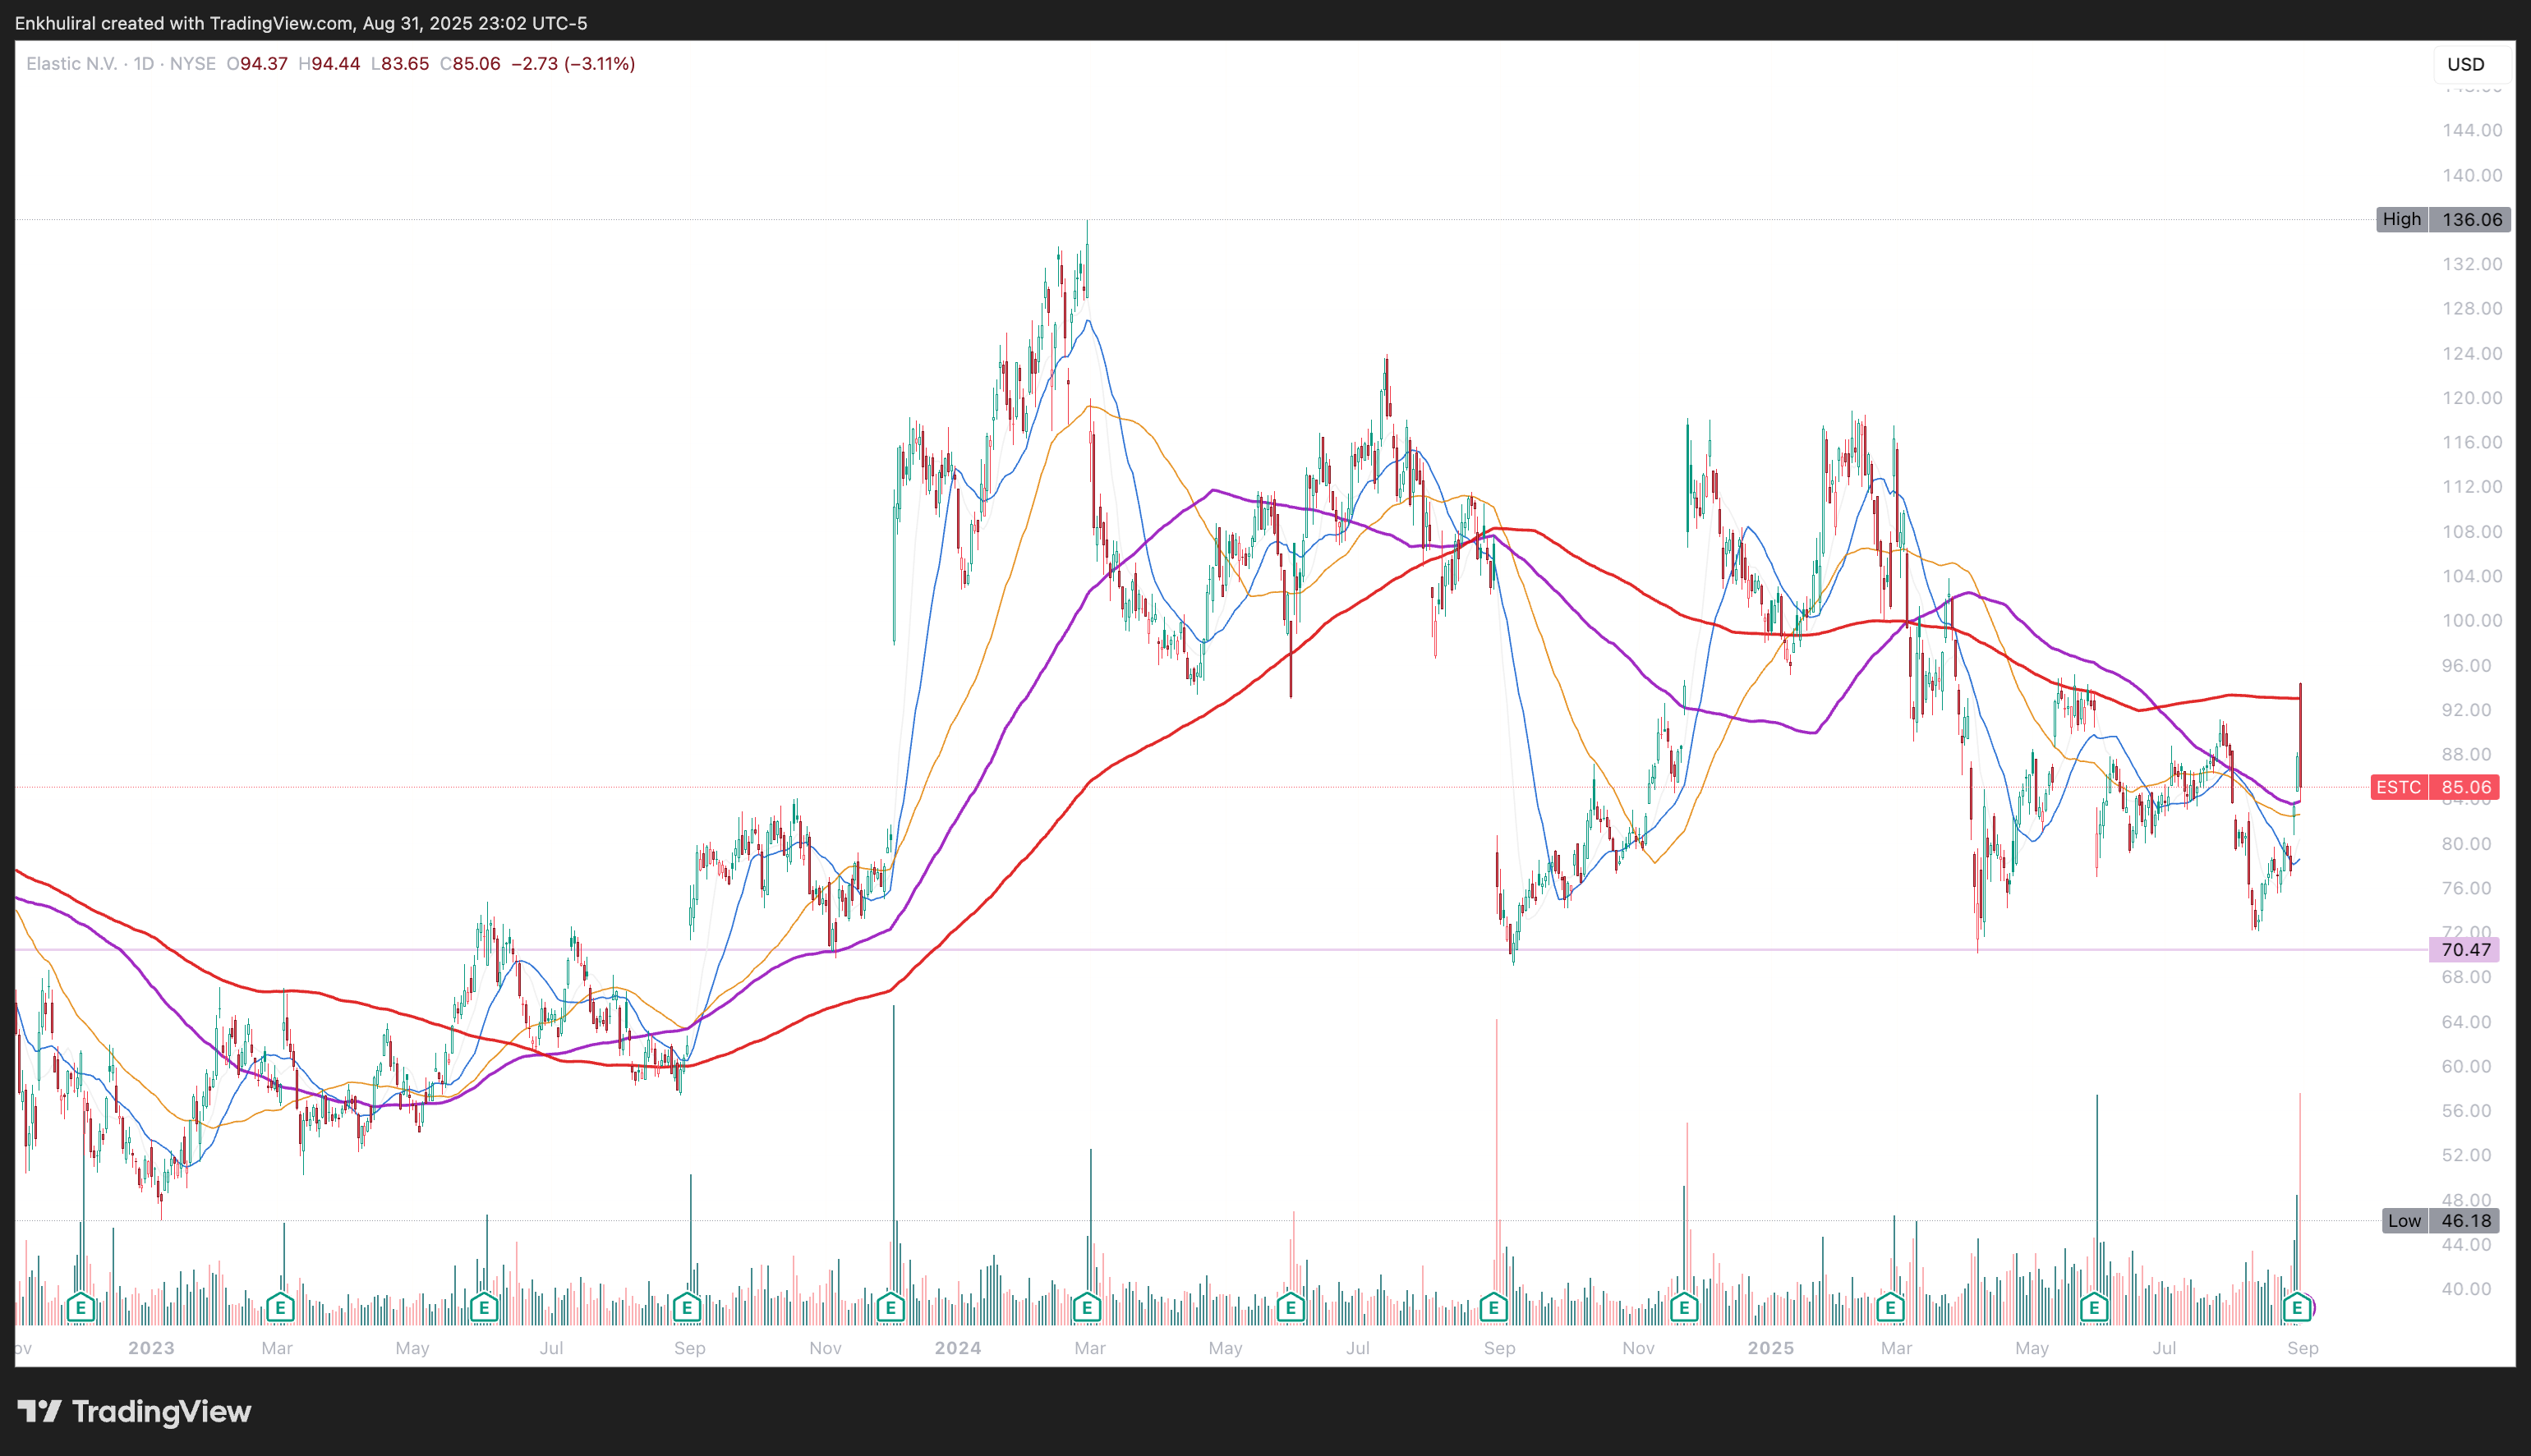Click the Low 46.18 price label
This screenshot has height=1456, width=2531.
click(x=2441, y=1220)
